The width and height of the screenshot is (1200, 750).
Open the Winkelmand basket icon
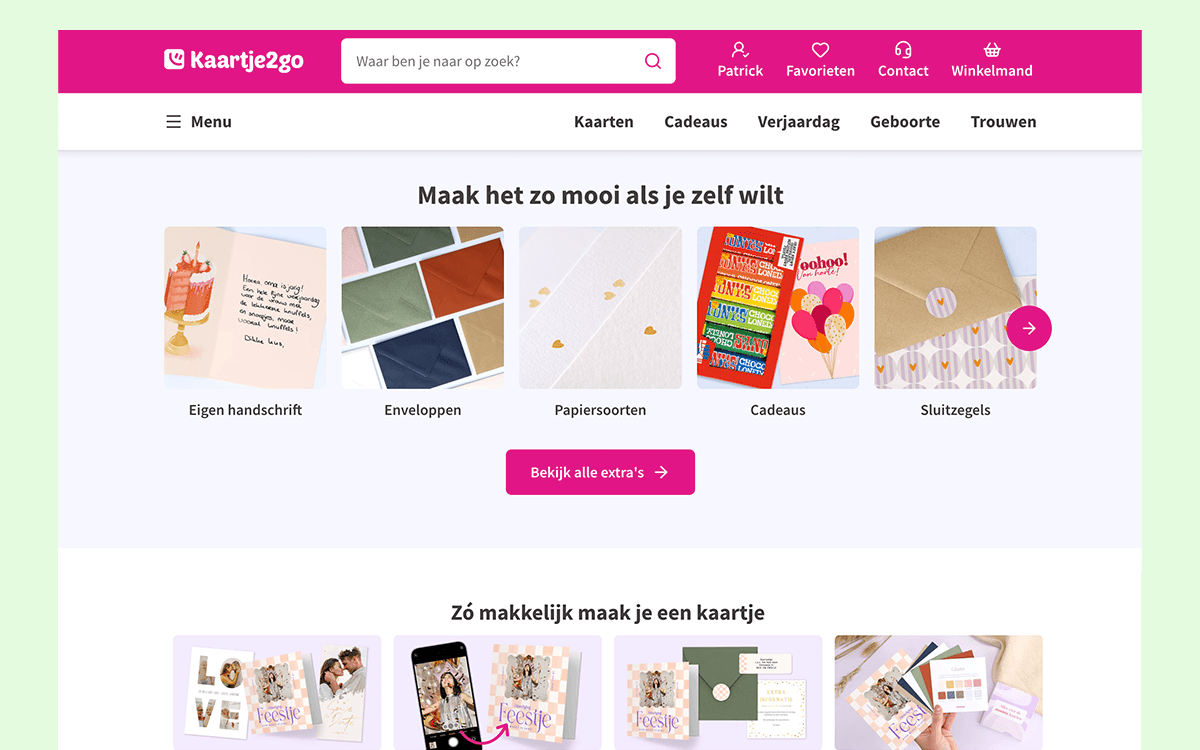[x=992, y=50]
